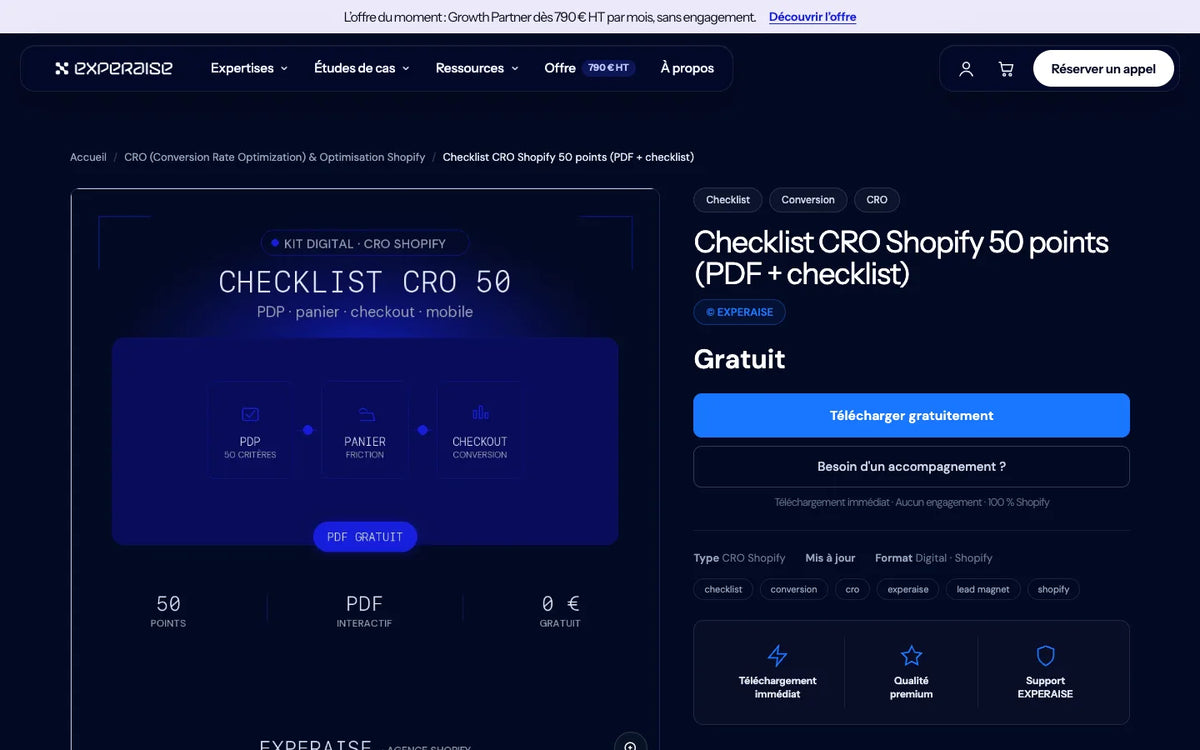Expand the Ressources dropdown menu
The height and width of the screenshot is (750, 1200).
477,68
